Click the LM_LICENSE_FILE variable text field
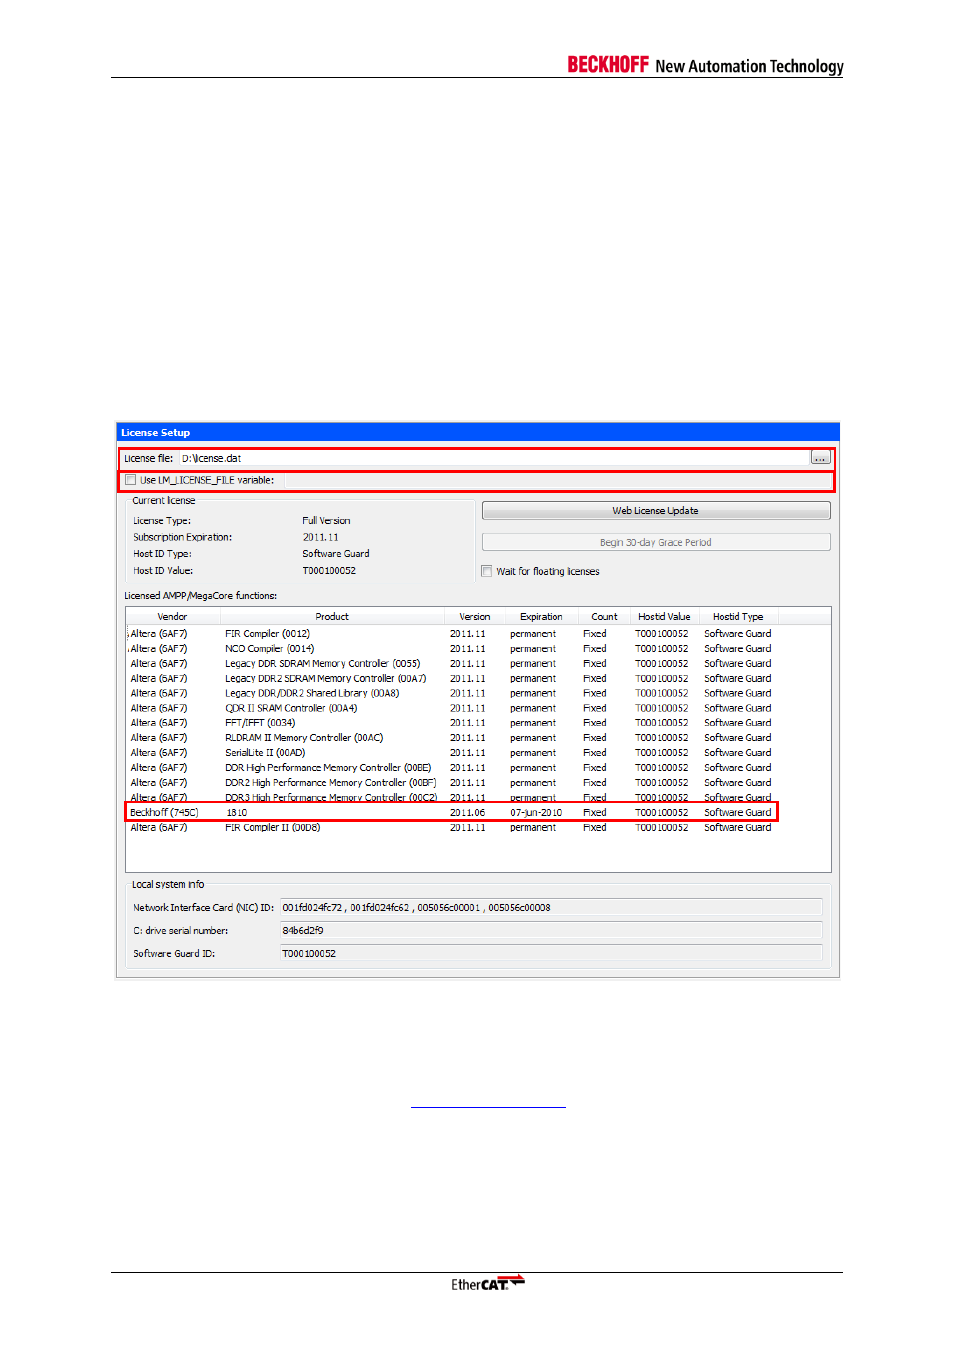This screenshot has height=1350, width=955. click(x=557, y=480)
